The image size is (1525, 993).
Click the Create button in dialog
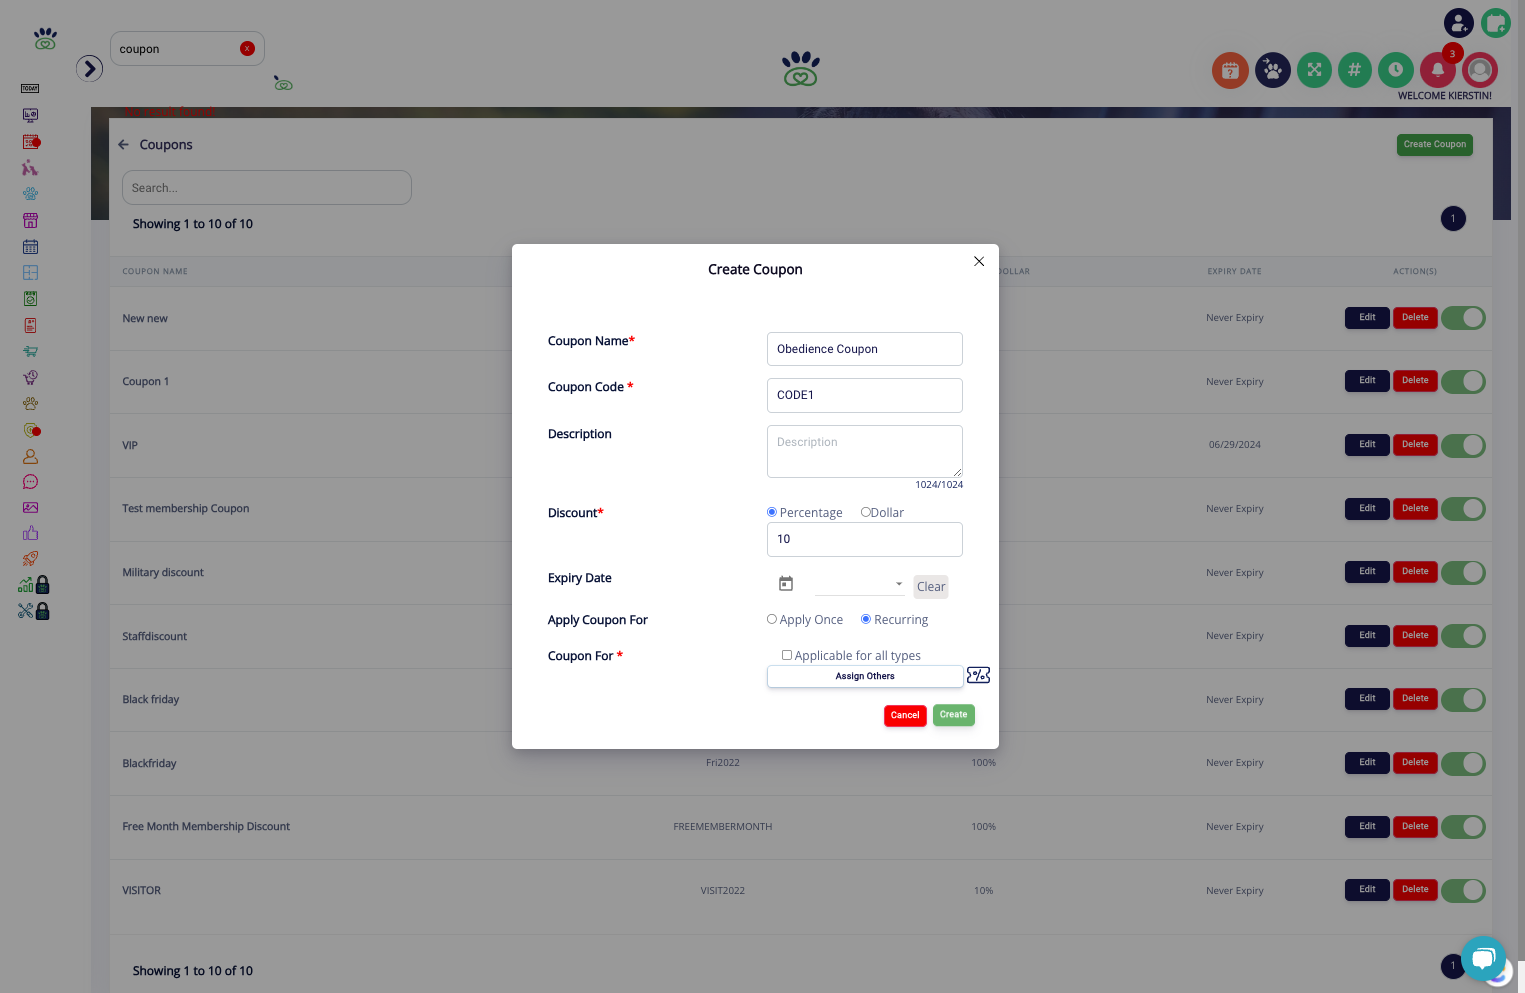pos(954,715)
